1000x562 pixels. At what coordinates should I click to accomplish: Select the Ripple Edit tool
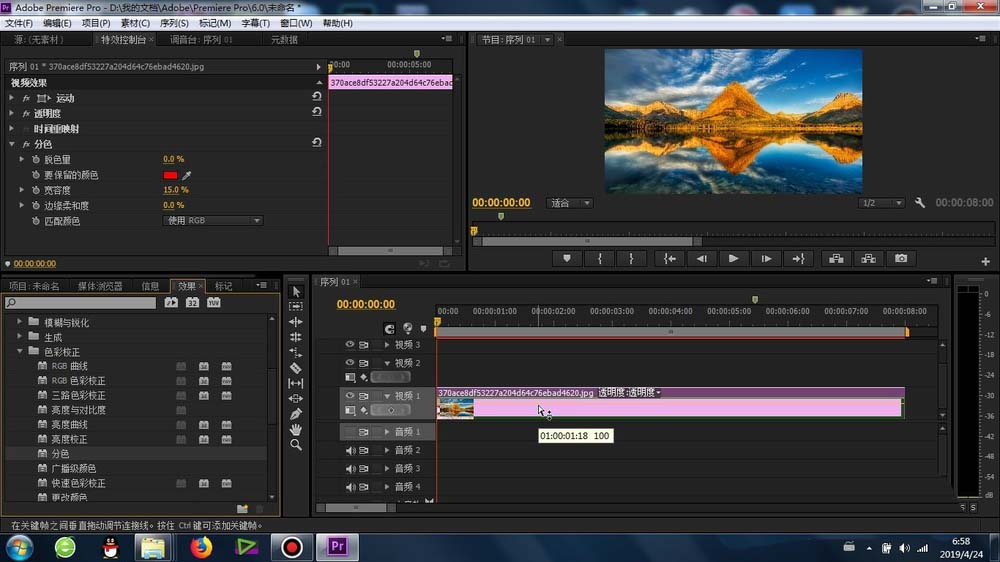coord(296,322)
